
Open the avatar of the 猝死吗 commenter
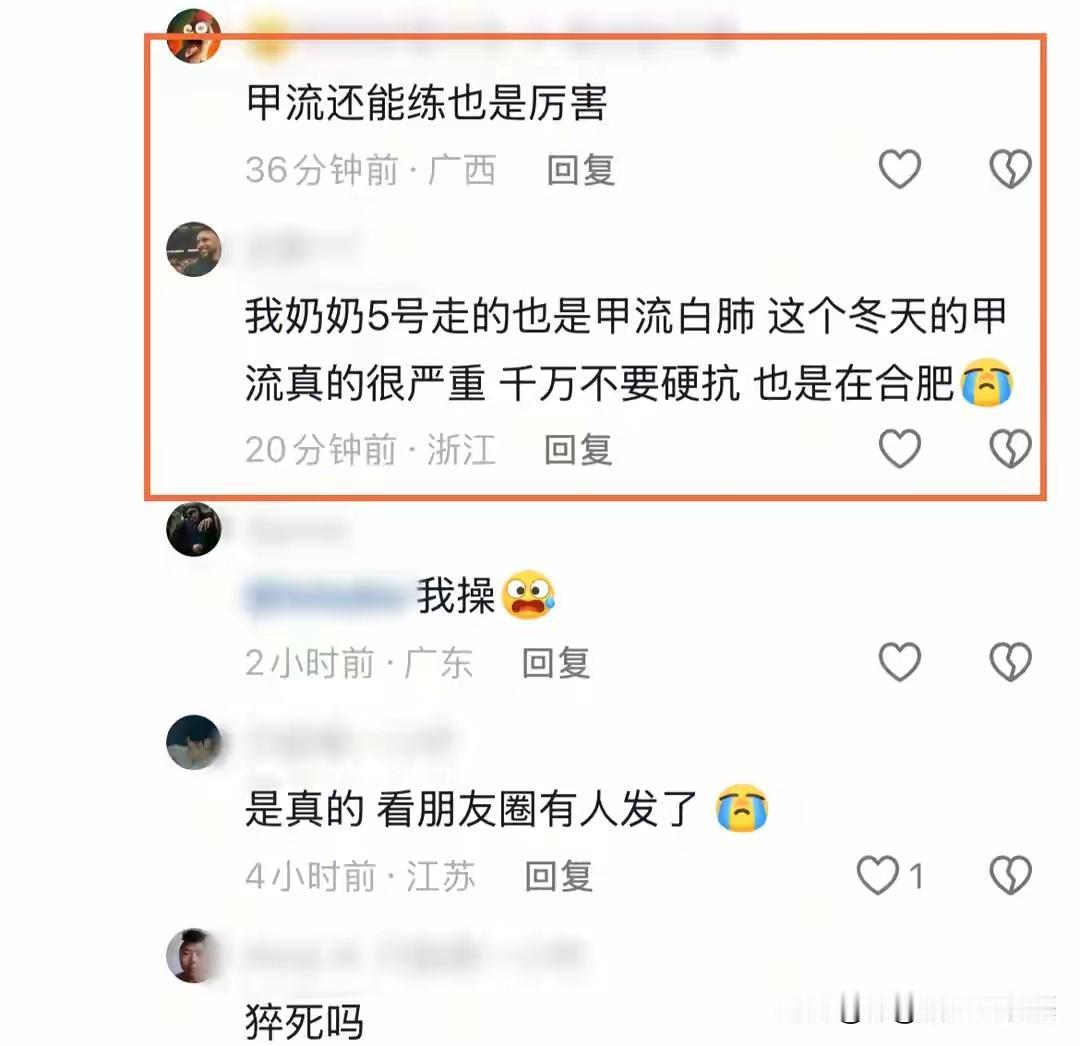point(194,956)
